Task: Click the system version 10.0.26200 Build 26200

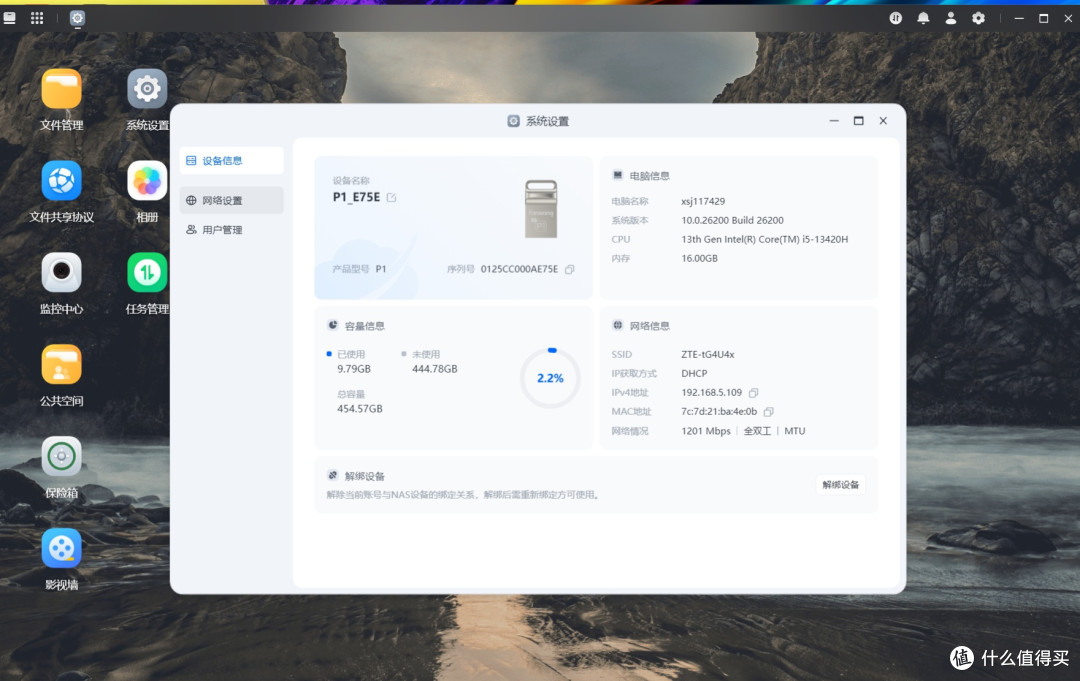Action: tap(732, 220)
